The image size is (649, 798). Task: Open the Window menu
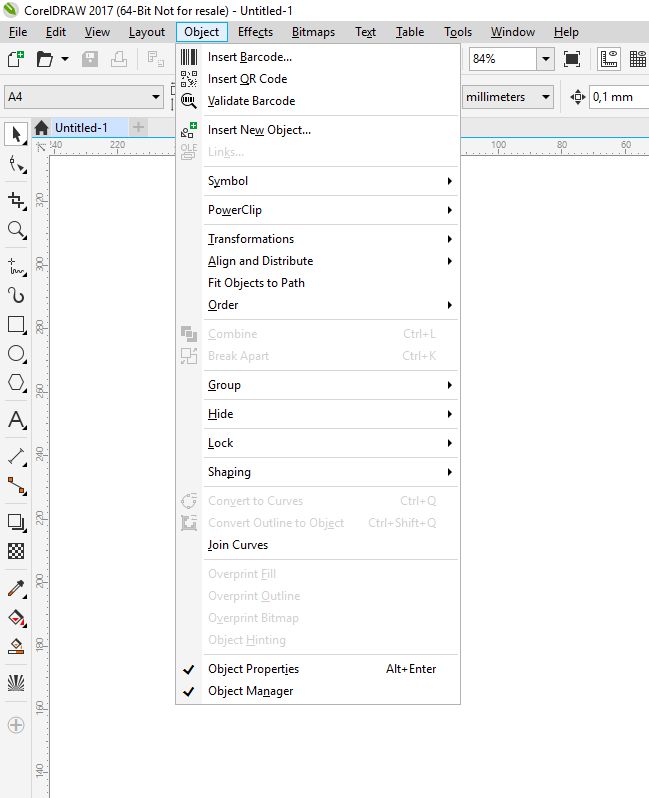tap(513, 32)
